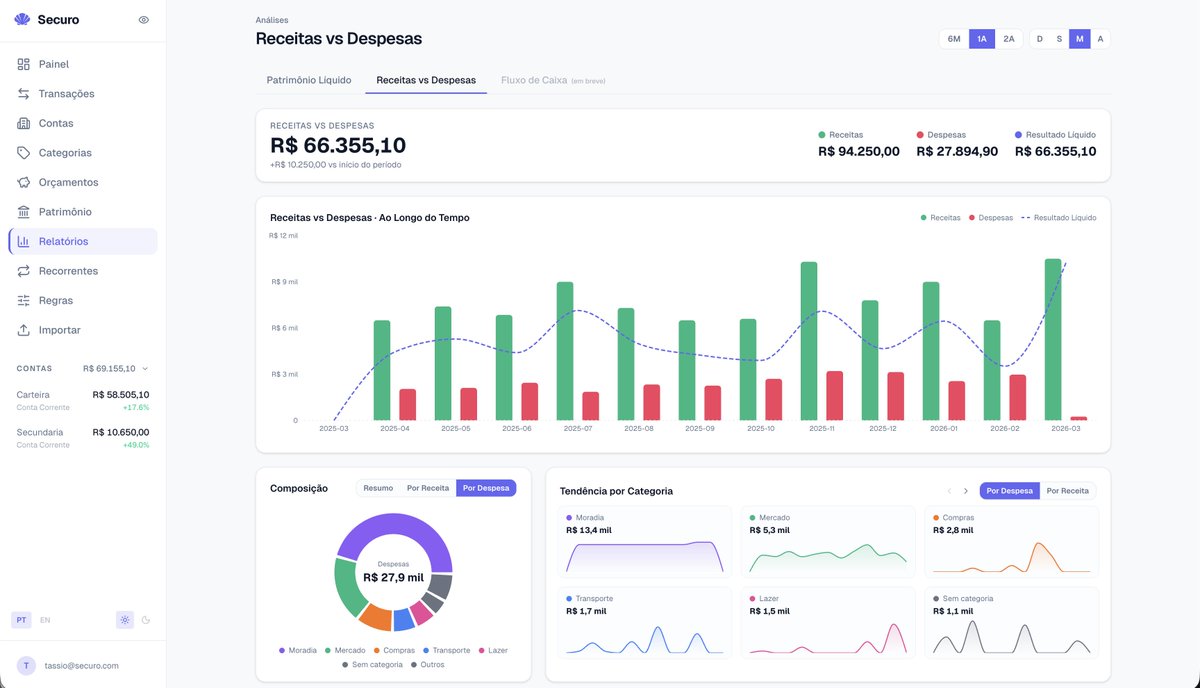This screenshot has height=688, width=1200.
Task: Select Tendência Por Receita button
Action: [x=1068, y=491]
